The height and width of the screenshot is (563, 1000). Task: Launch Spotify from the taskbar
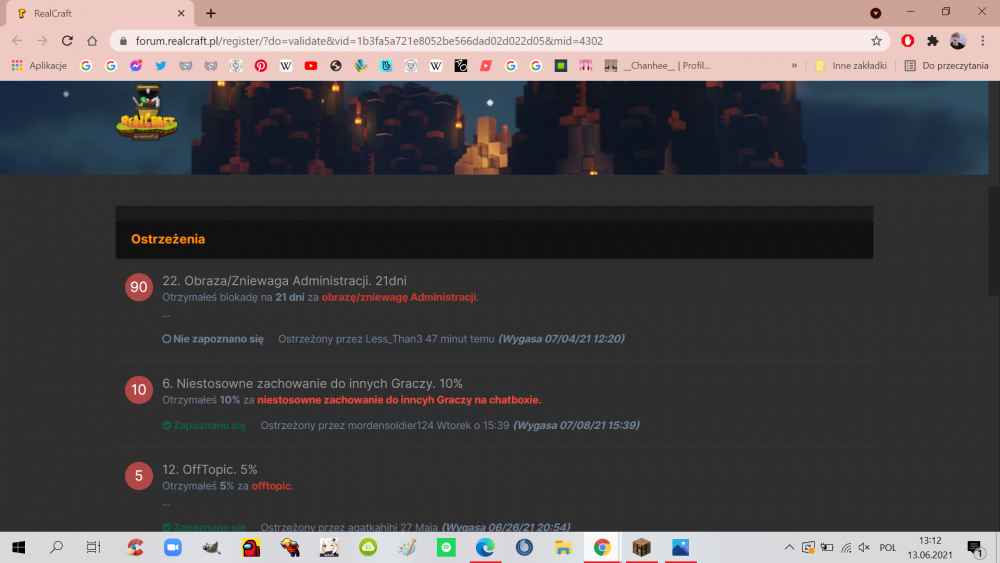click(446, 547)
